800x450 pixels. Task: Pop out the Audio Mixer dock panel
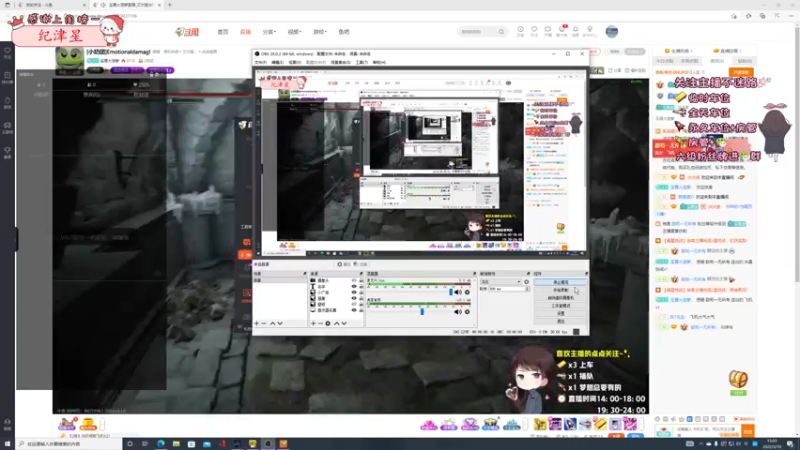pyautogui.click(x=474, y=274)
